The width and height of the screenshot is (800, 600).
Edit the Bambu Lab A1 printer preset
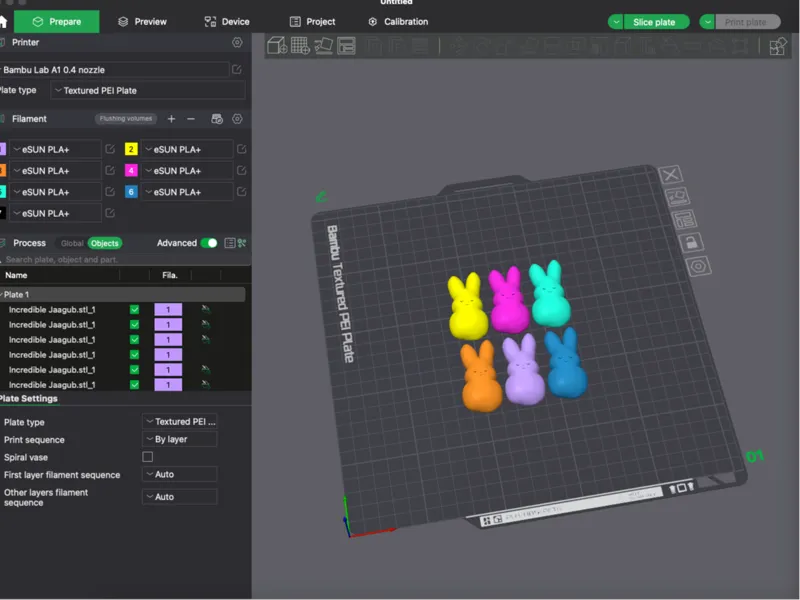tap(237, 69)
